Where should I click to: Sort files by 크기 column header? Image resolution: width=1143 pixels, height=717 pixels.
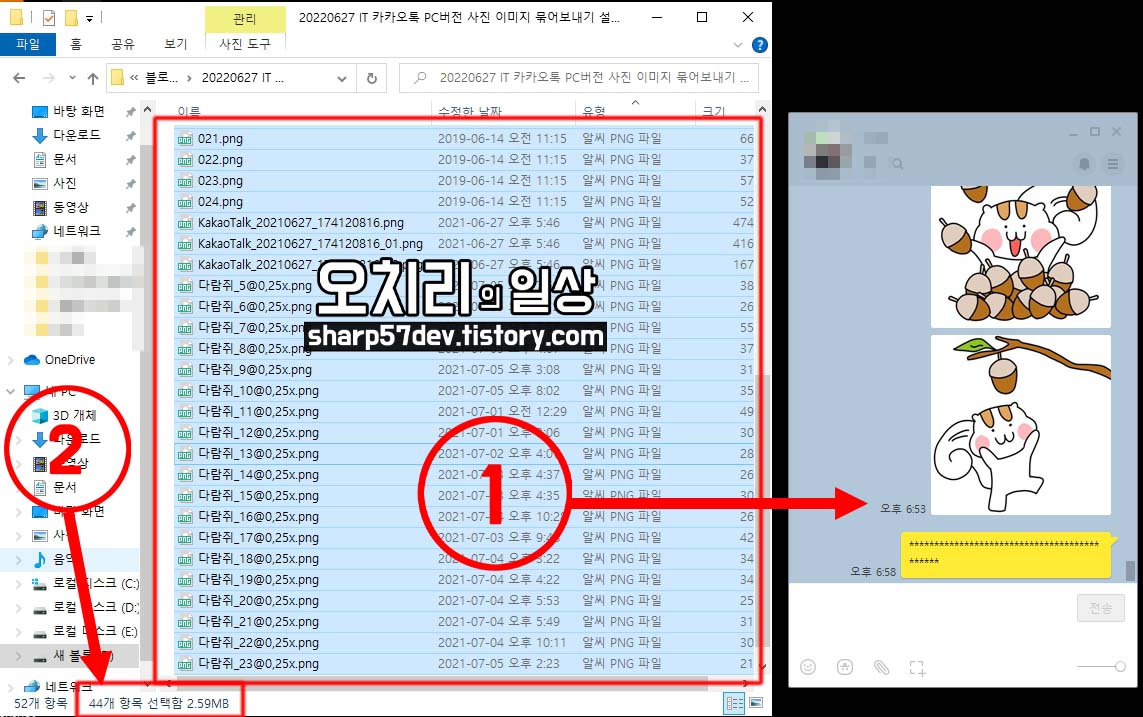[x=713, y=111]
